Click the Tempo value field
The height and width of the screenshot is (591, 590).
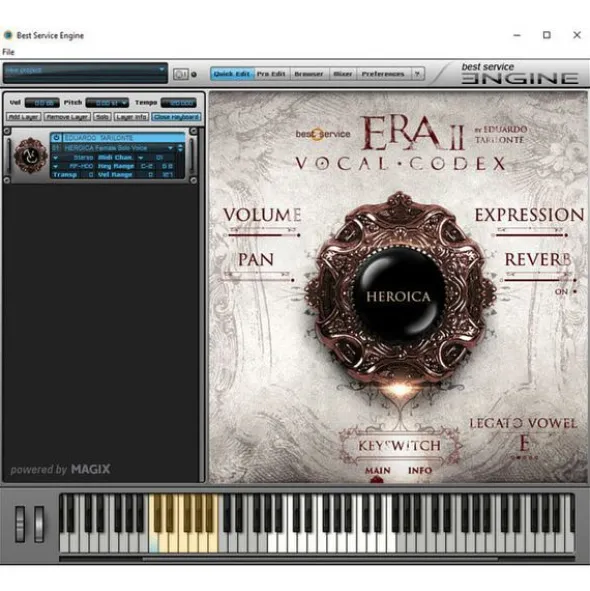click(179, 103)
